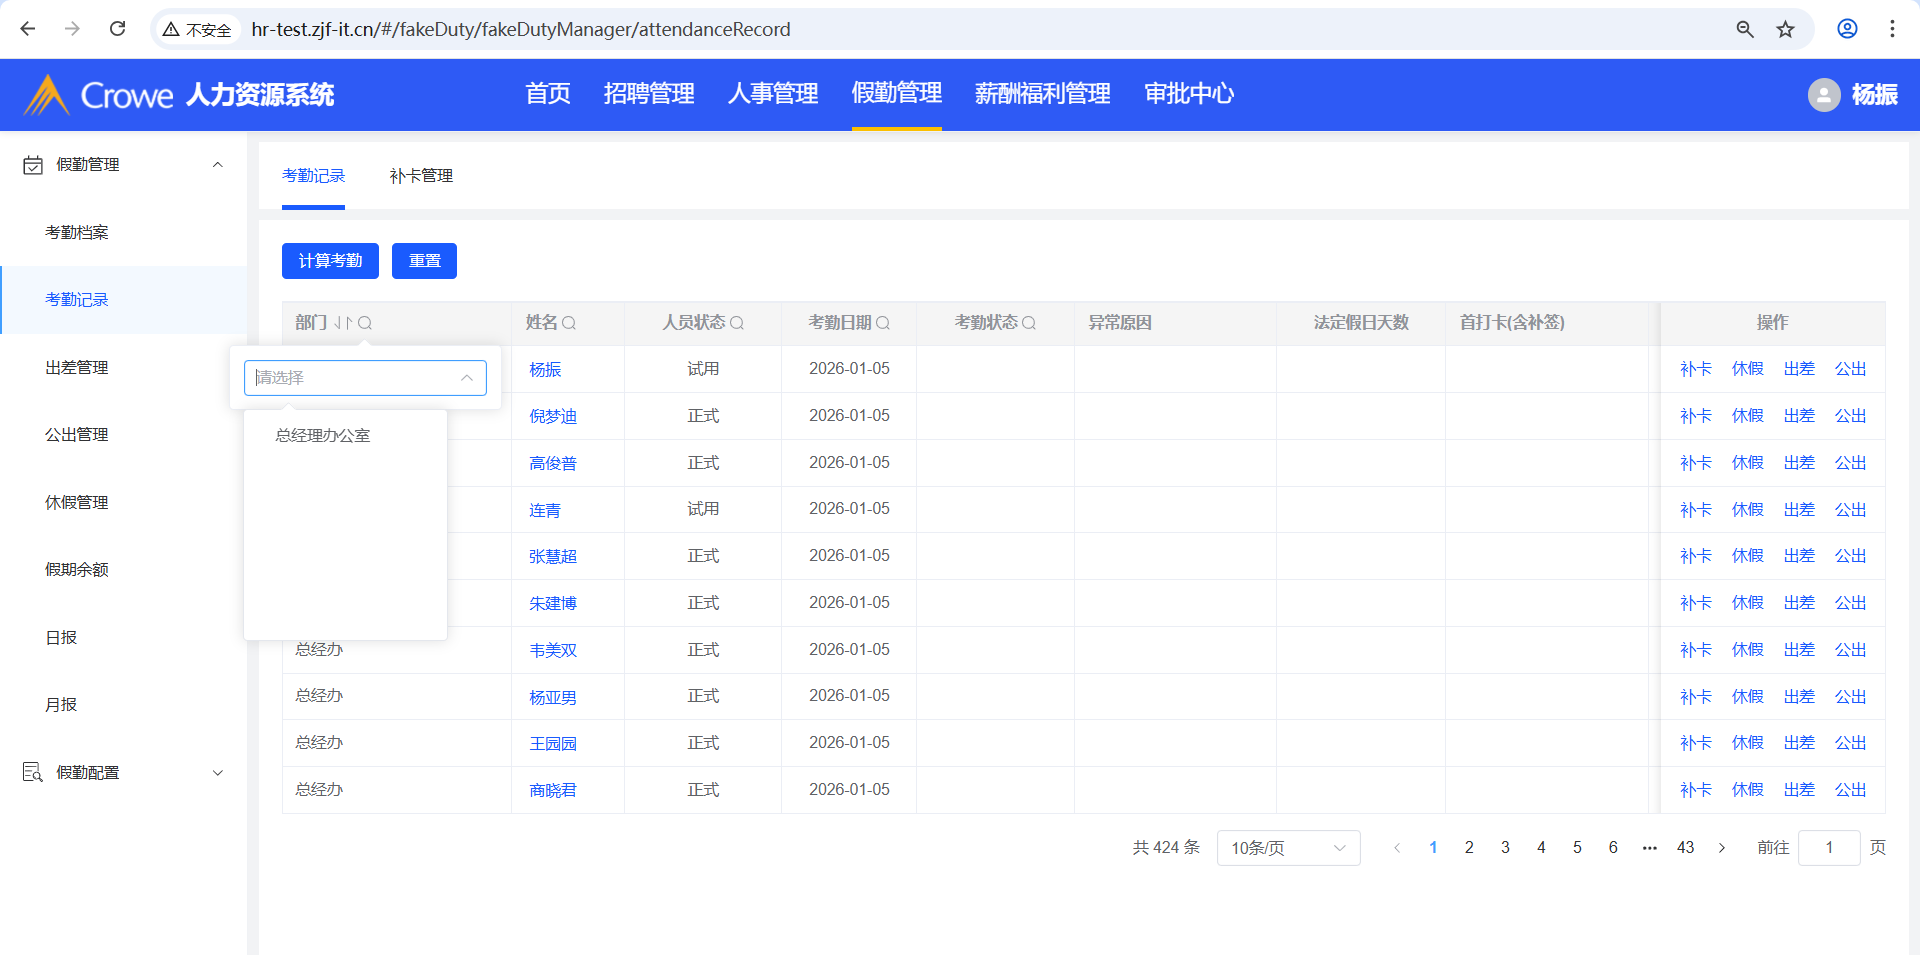Click the 考勤状态 column filter search icon
This screenshot has width=1920, height=955.
pyautogui.click(x=1029, y=323)
